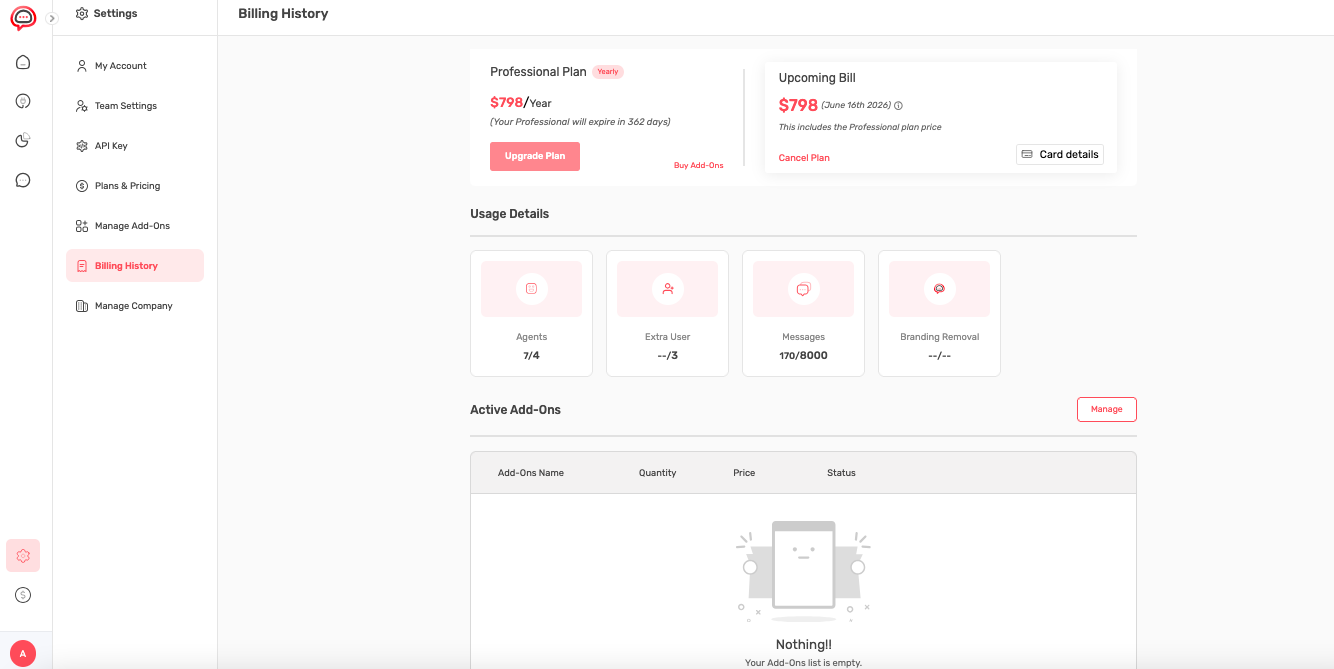Image resolution: width=1334 pixels, height=669 pixels.
Task: Cancel the current plan
Action: [803, 157]
